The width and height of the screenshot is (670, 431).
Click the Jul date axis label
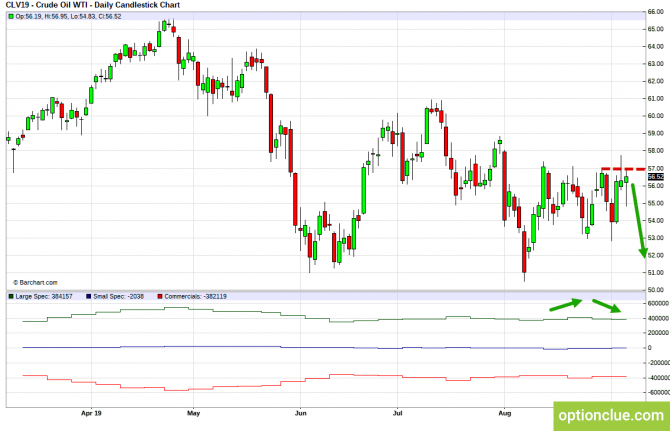(x=397, y=413)
